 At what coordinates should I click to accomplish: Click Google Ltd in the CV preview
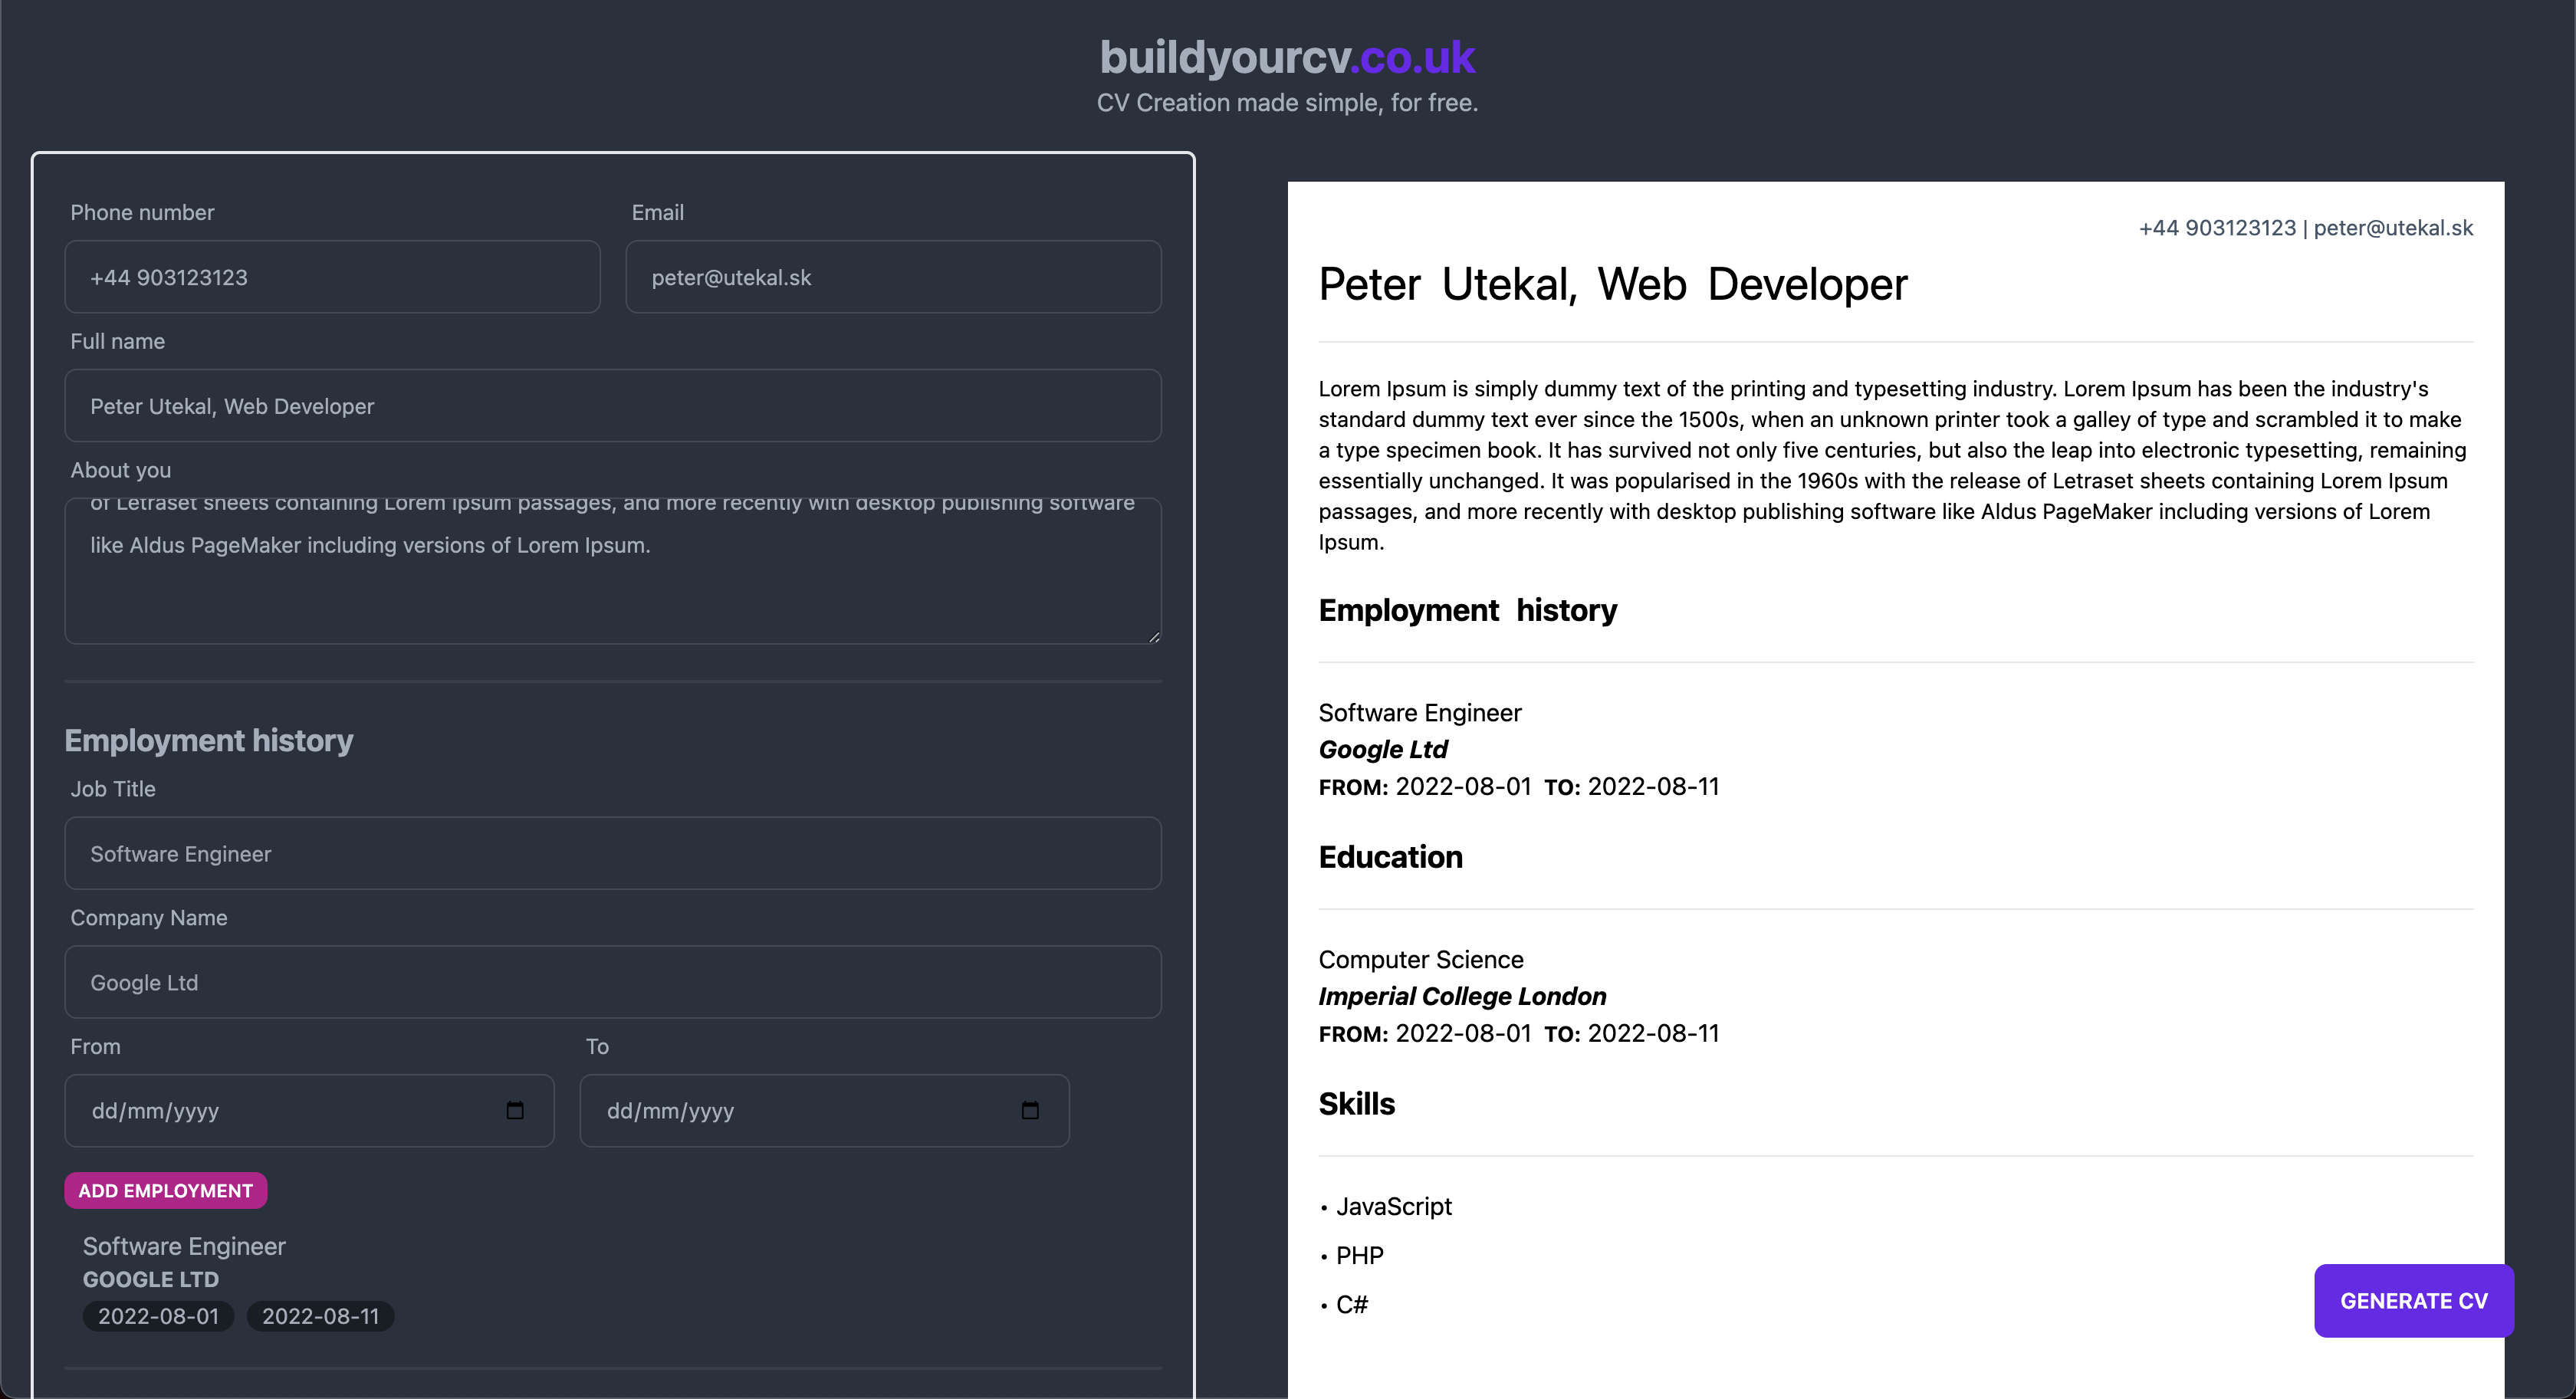[1383, 749]
